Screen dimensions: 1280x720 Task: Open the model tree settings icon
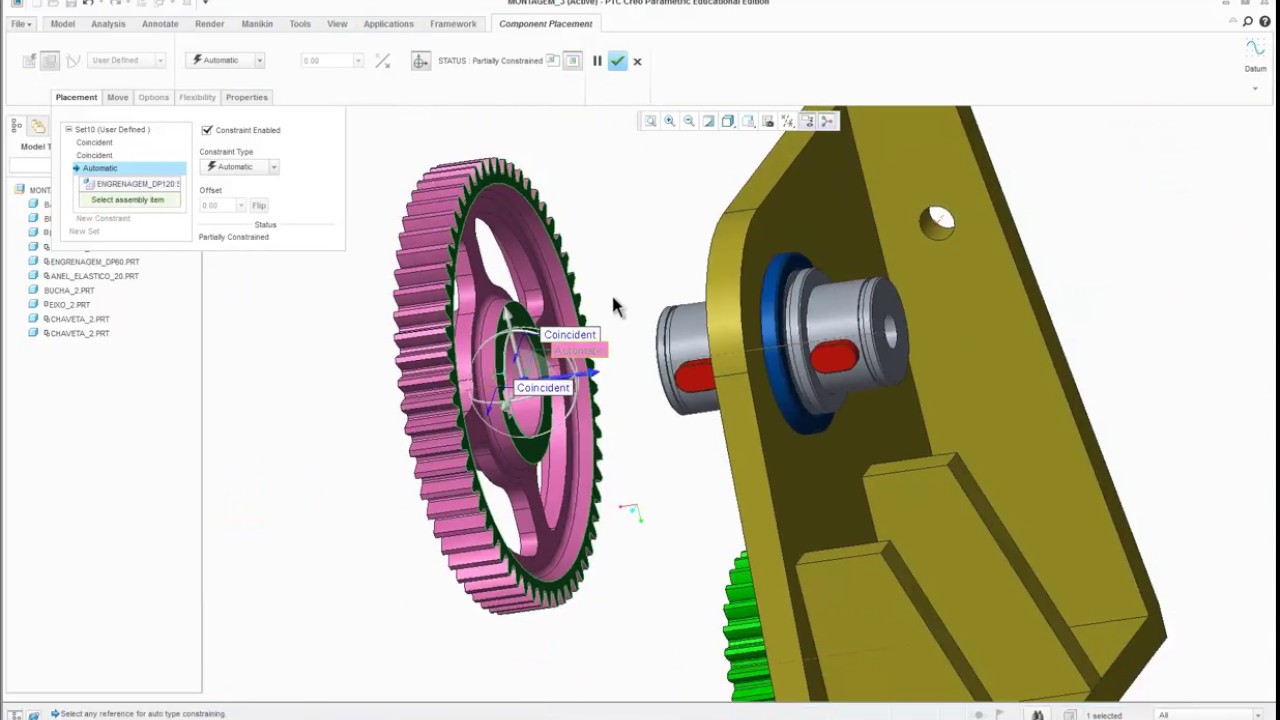tap(17, 126)
